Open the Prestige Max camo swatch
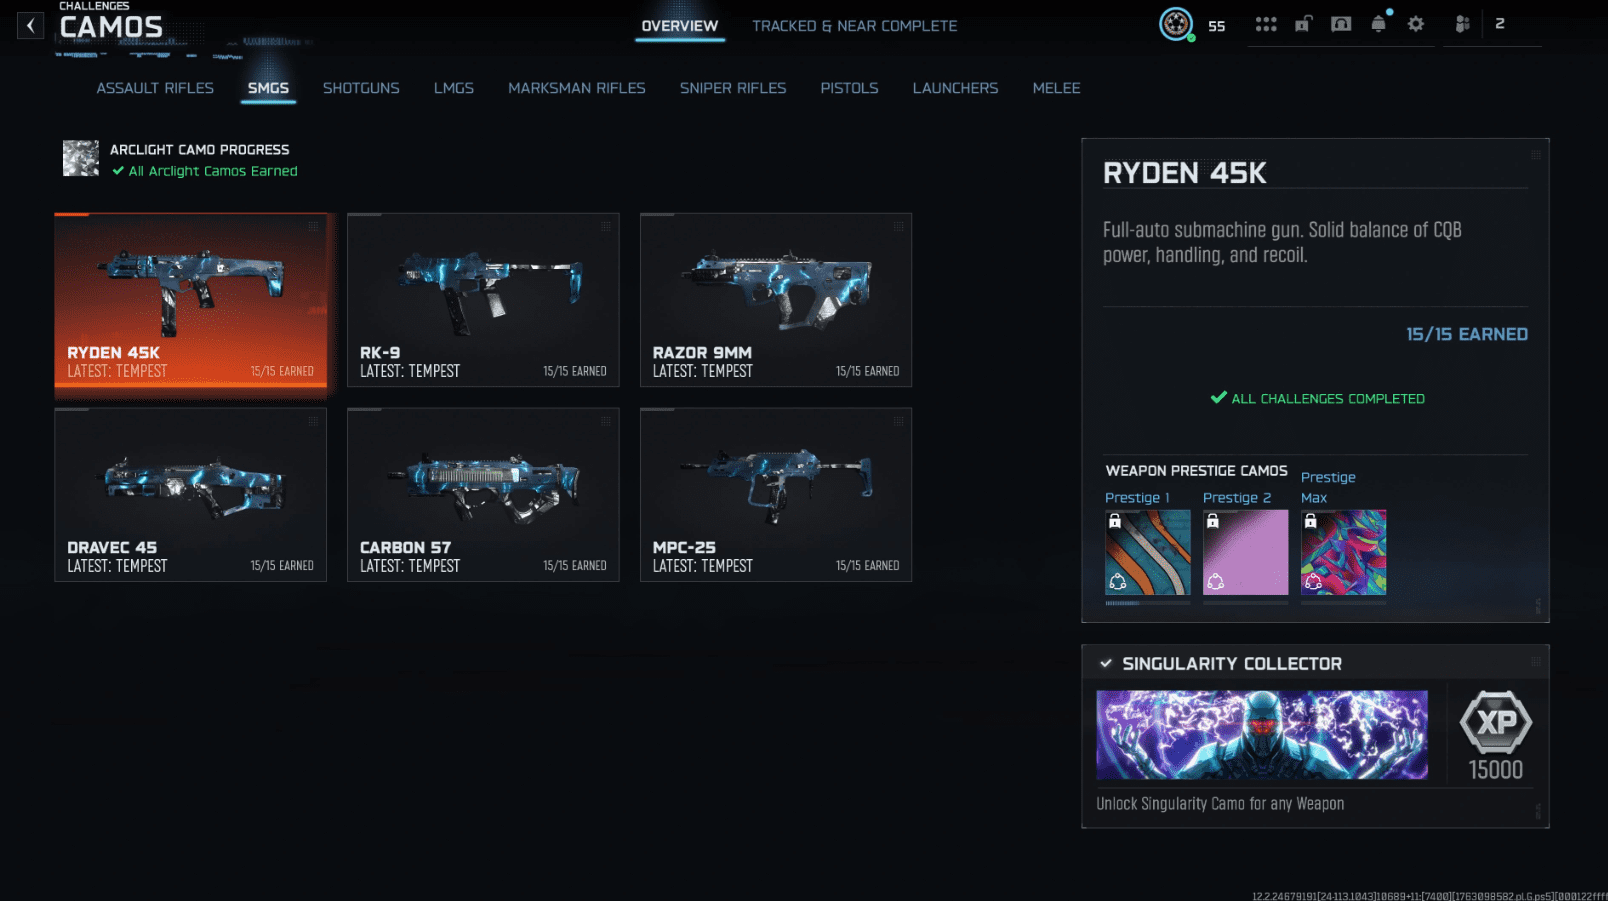The image size is (1608, 901). 1343,551
